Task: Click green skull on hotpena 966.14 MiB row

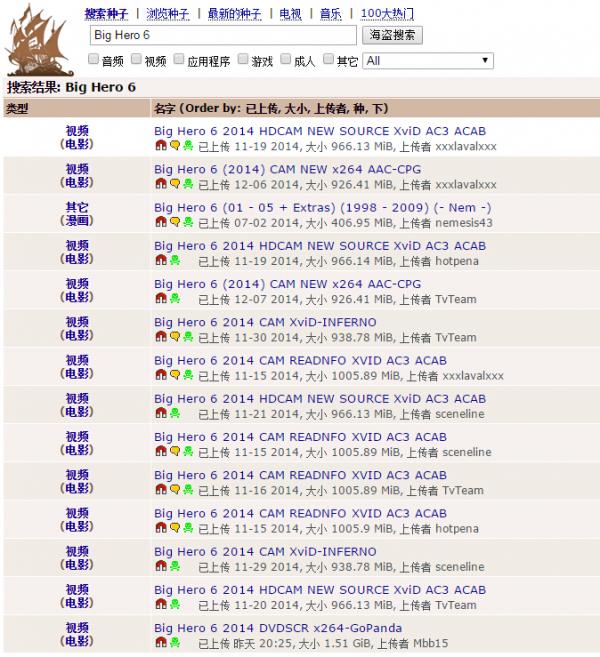Action: [x=175, y=260]
